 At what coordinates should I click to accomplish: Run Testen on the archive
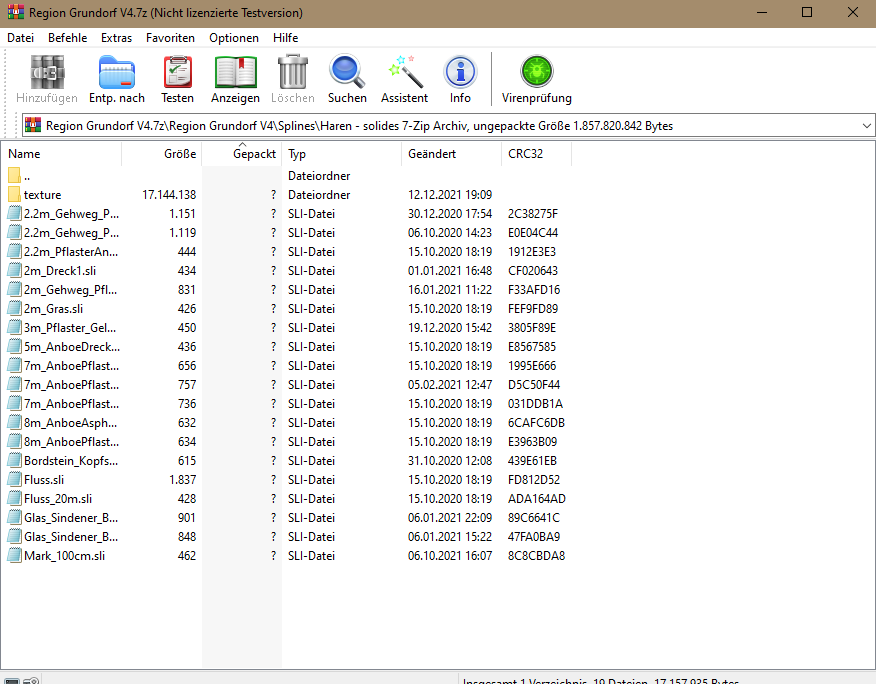178,73
